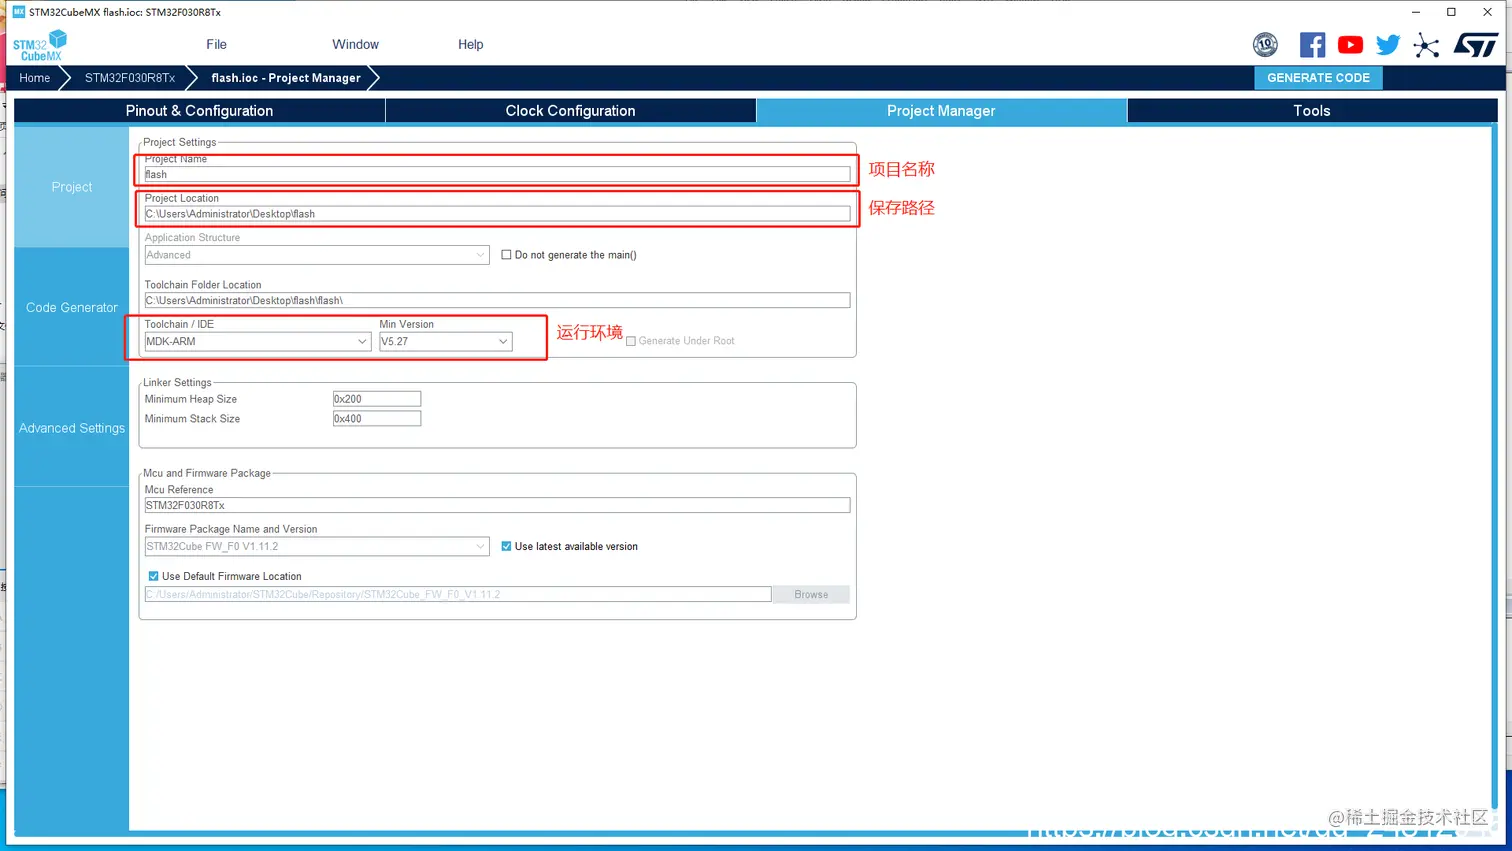The height and width of the screenshot is (851, 1512).
Task: Toggle Do not generate the main() checkbox
Action: pos(506,255)
